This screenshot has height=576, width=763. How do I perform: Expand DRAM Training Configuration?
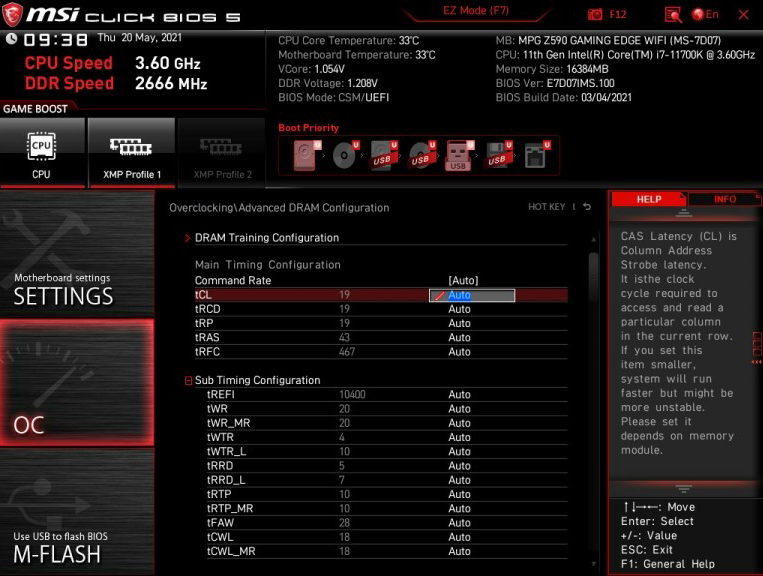(x=266, y=238)
